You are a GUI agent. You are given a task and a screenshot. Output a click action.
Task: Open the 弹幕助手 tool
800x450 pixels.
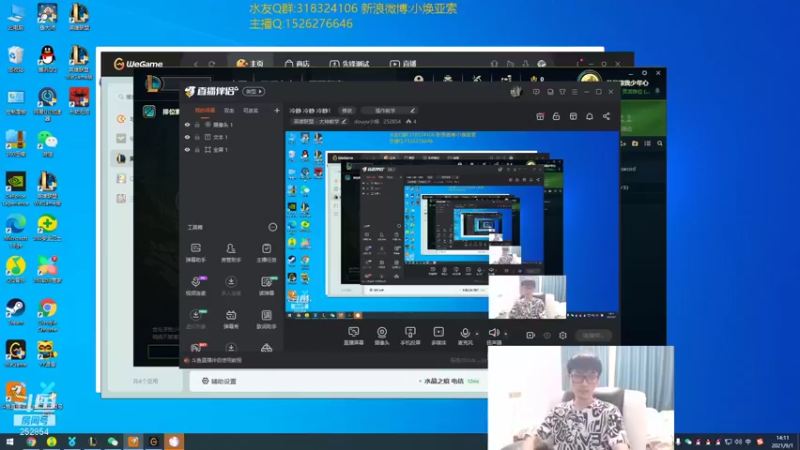point(195,253)
